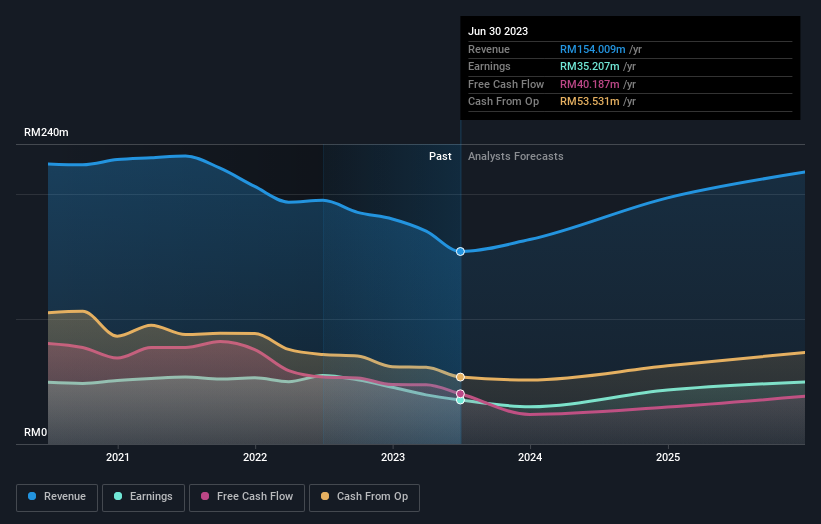The width and height of the screenshot is (821, 524).
Task: Click the Past section label
Action: click(440, 157)
